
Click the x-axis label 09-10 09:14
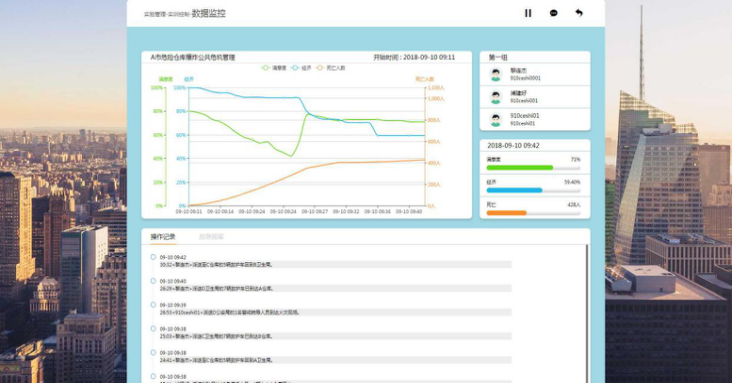coord(220,212)
